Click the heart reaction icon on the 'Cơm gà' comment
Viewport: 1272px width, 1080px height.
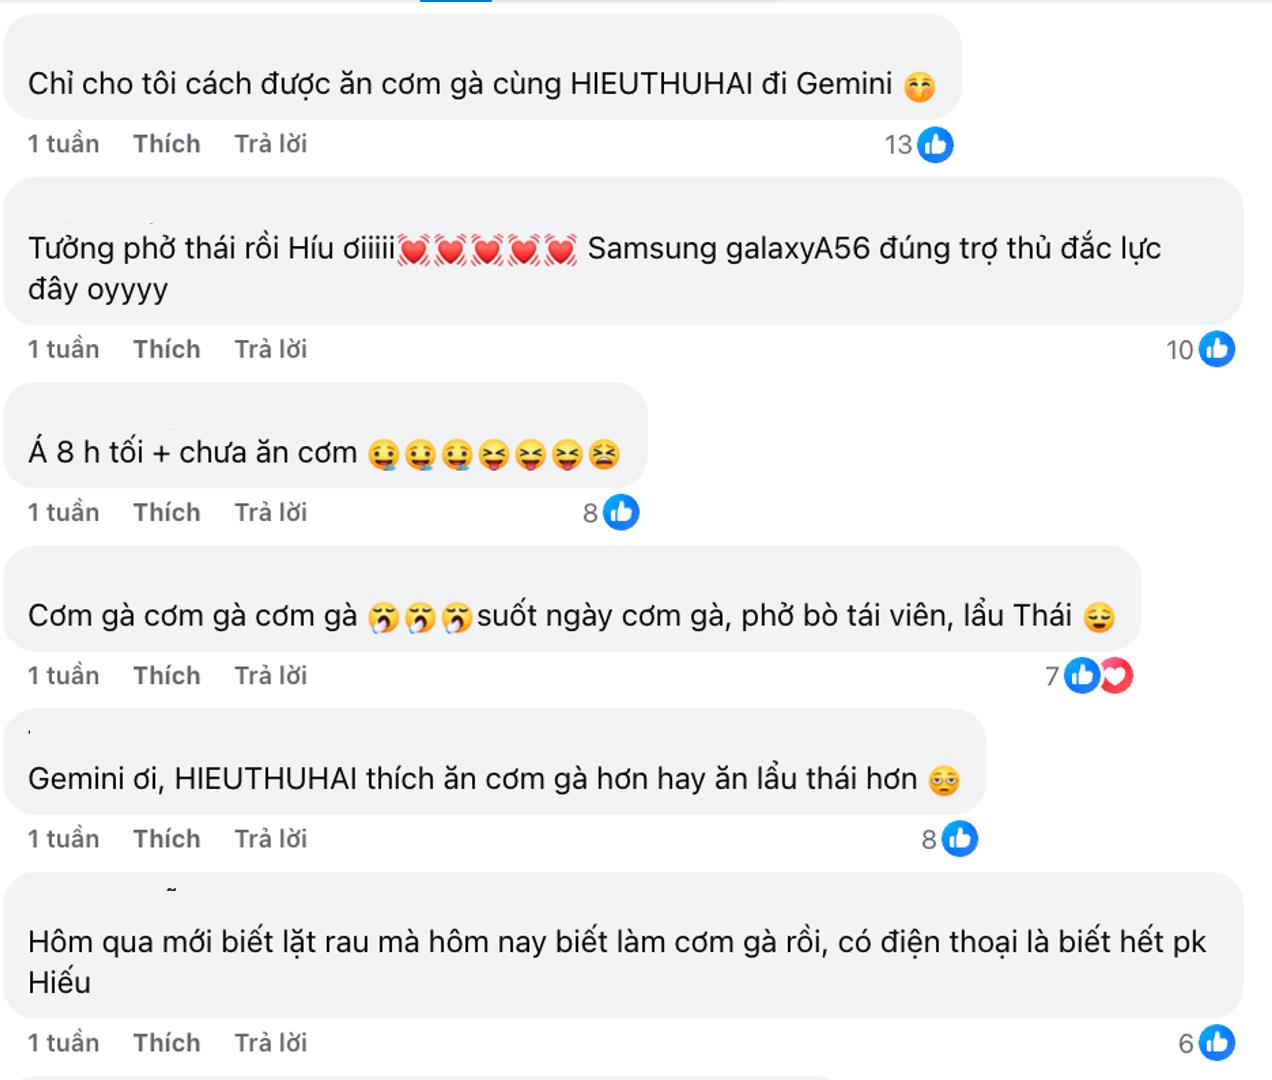point(1116,676)
